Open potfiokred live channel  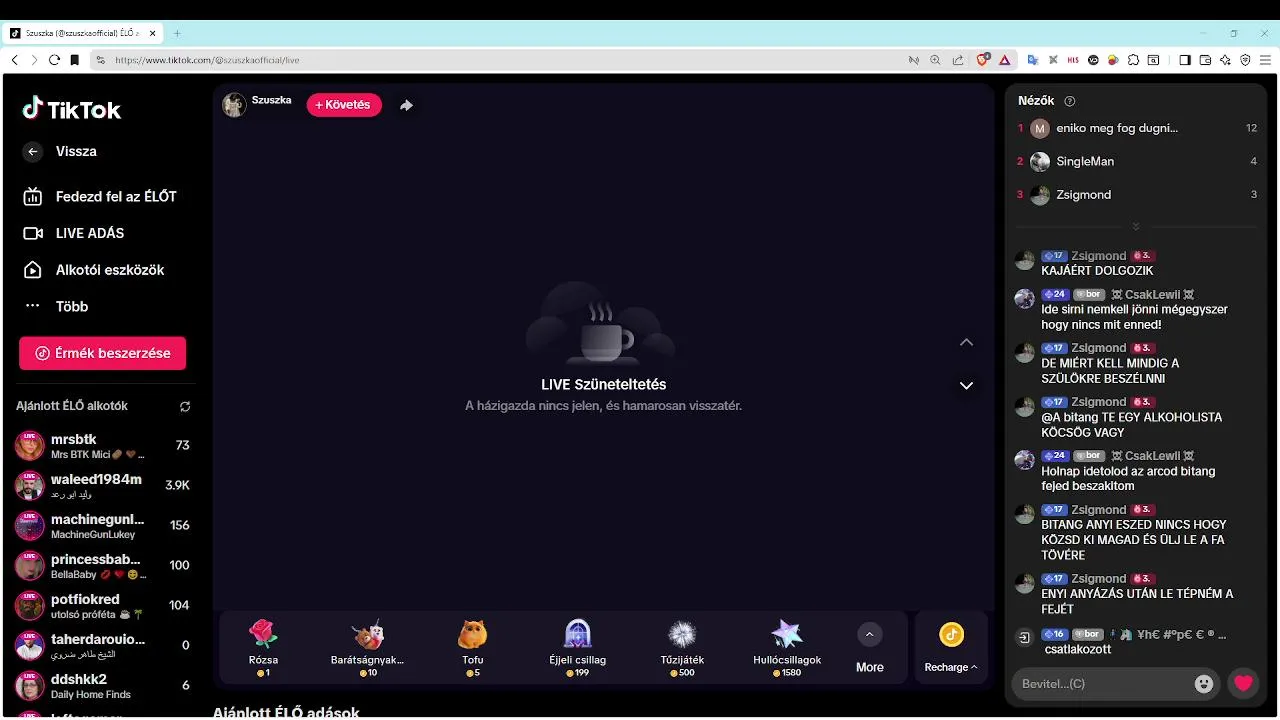pyautogui.click(x=102, y=606)
